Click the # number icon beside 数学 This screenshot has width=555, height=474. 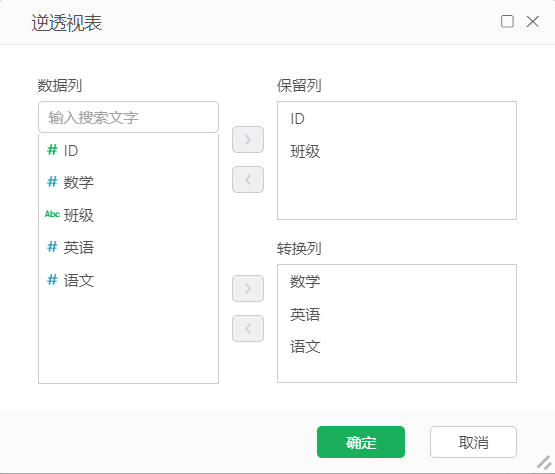tap(52, 182)
